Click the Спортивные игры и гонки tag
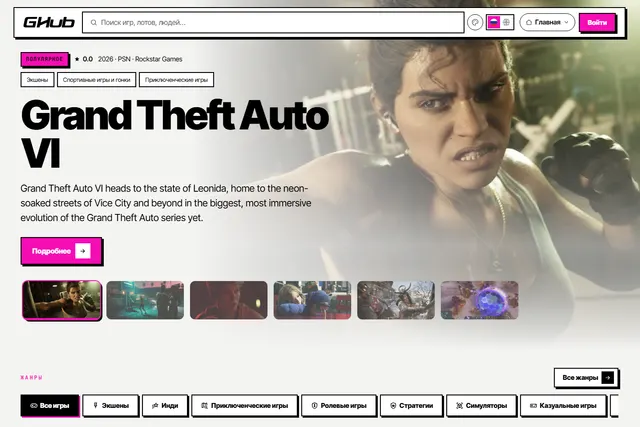 [97, 80]
